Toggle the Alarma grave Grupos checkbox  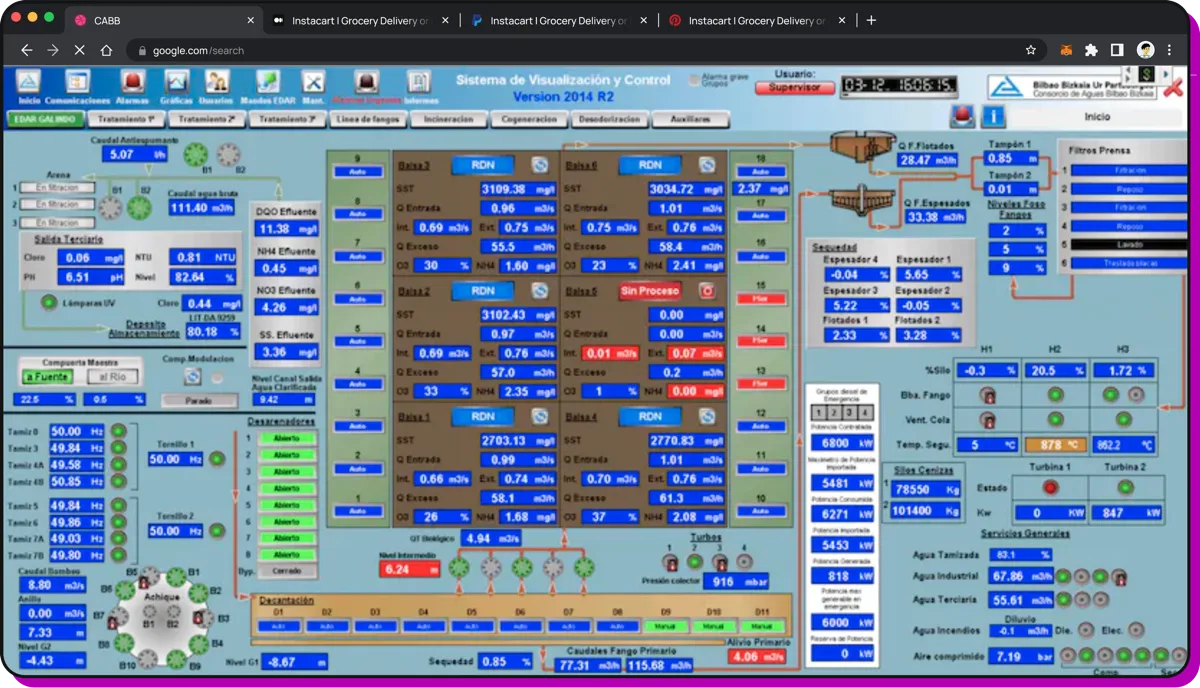point(692,77)
